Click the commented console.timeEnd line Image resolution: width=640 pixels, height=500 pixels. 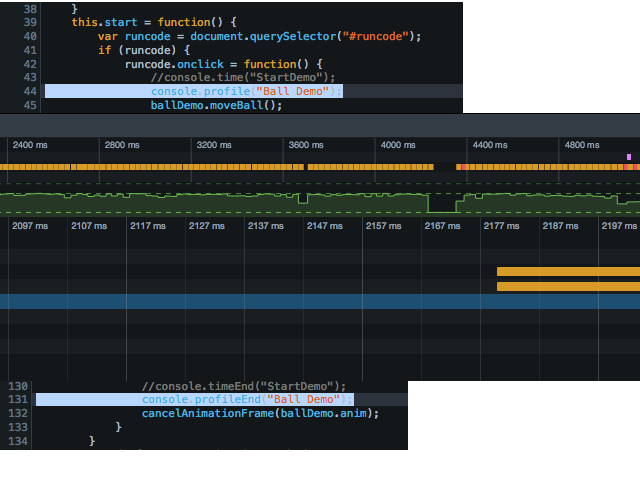(x=243, y=386)
